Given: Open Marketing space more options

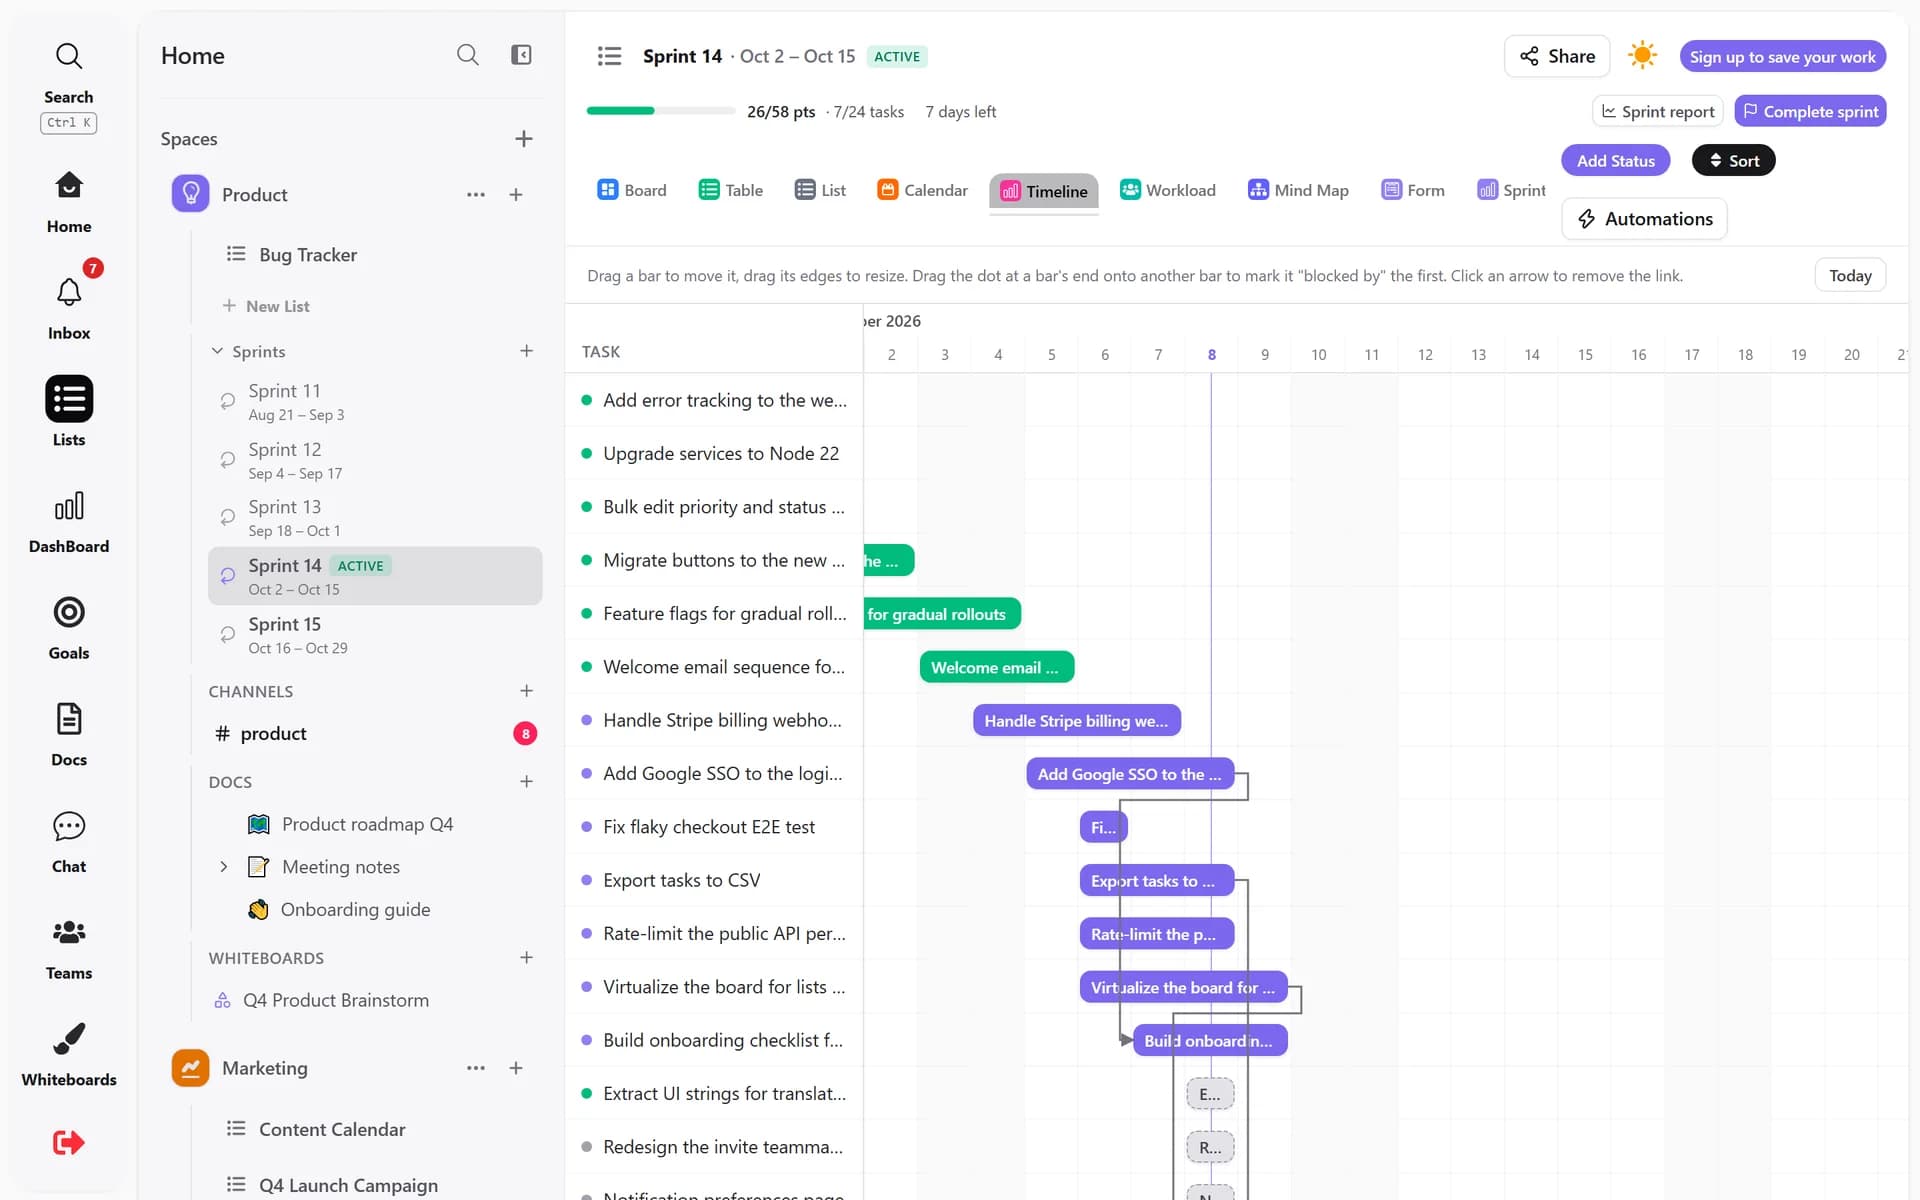Looking at the screenshot, I should [x=476, y=1068].
